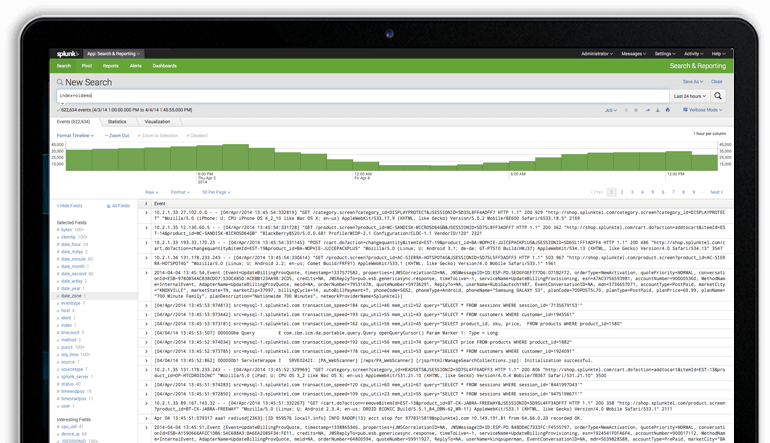Print the search results
770x443 pixels.
(667, 110)
